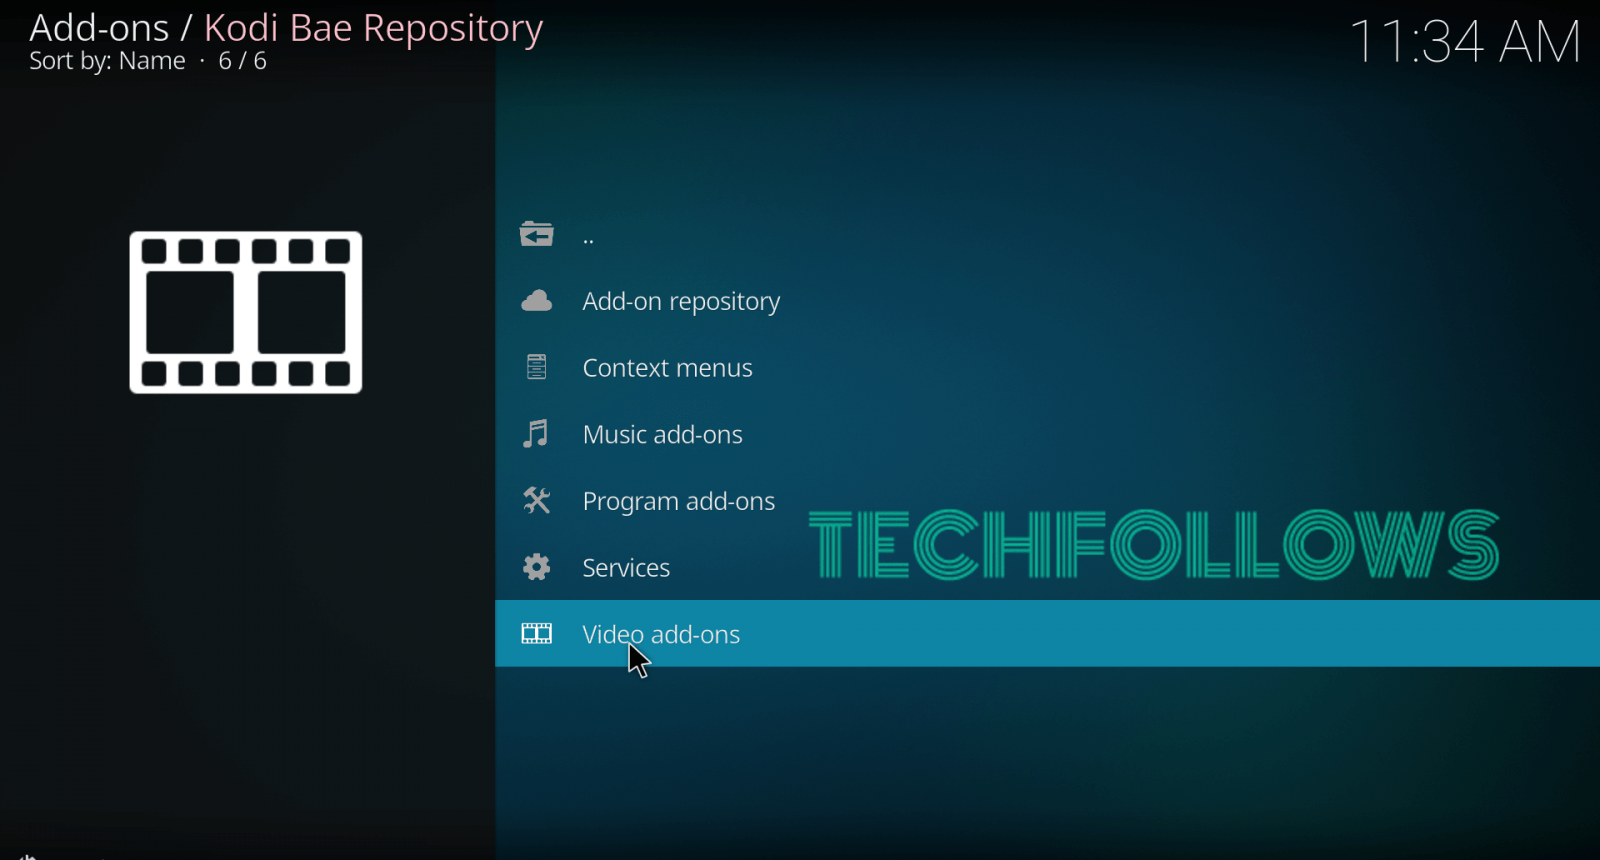Click the large film strip thumbnail
Image resolution: width=1600 pixels, height=860 pixels.
tap(246, 313)
